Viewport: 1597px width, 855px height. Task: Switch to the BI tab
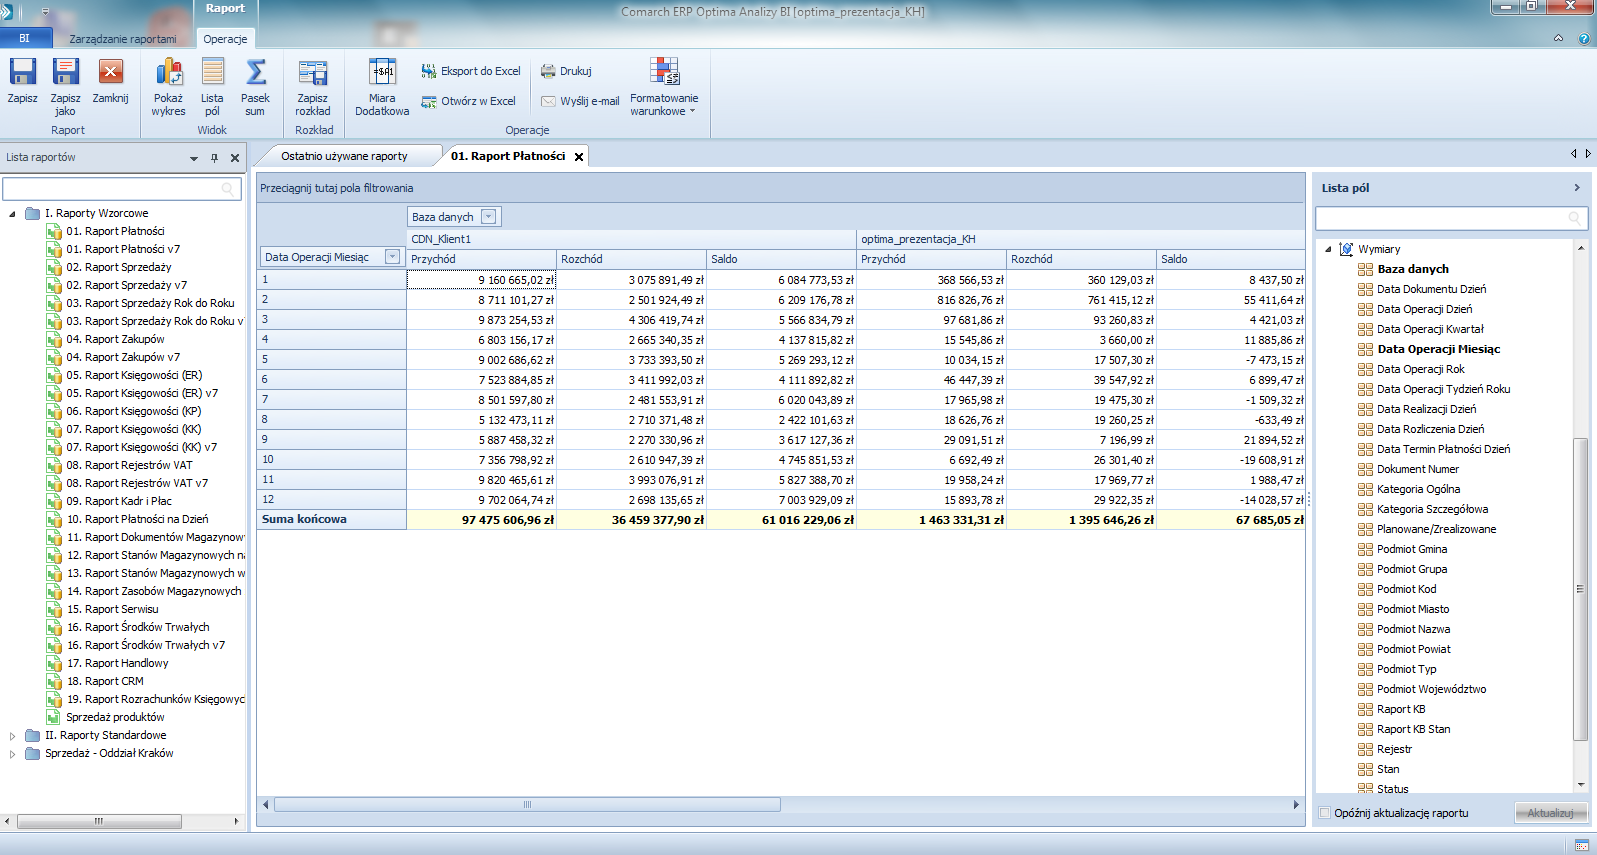pyautogui.click(x=24, y=39)
